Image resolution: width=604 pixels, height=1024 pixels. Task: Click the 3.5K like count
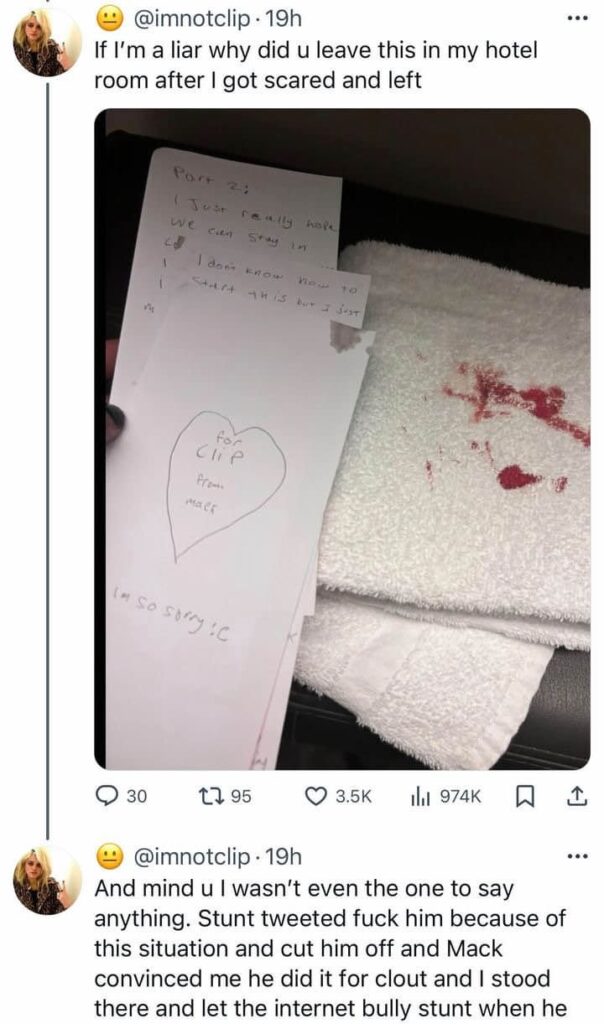point(353,796)
